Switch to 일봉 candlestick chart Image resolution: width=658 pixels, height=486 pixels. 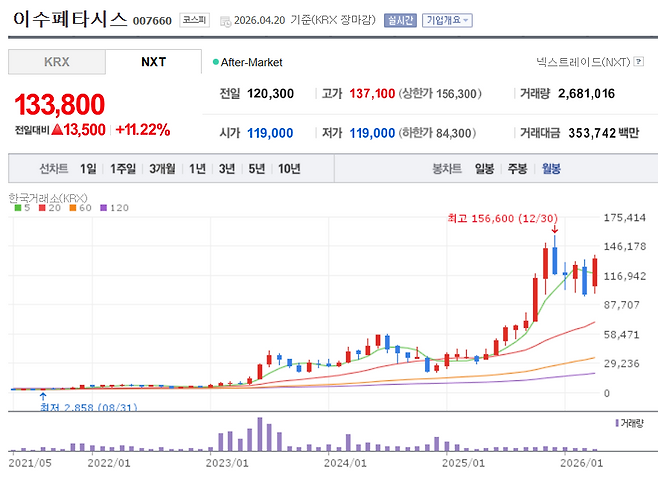484,168
